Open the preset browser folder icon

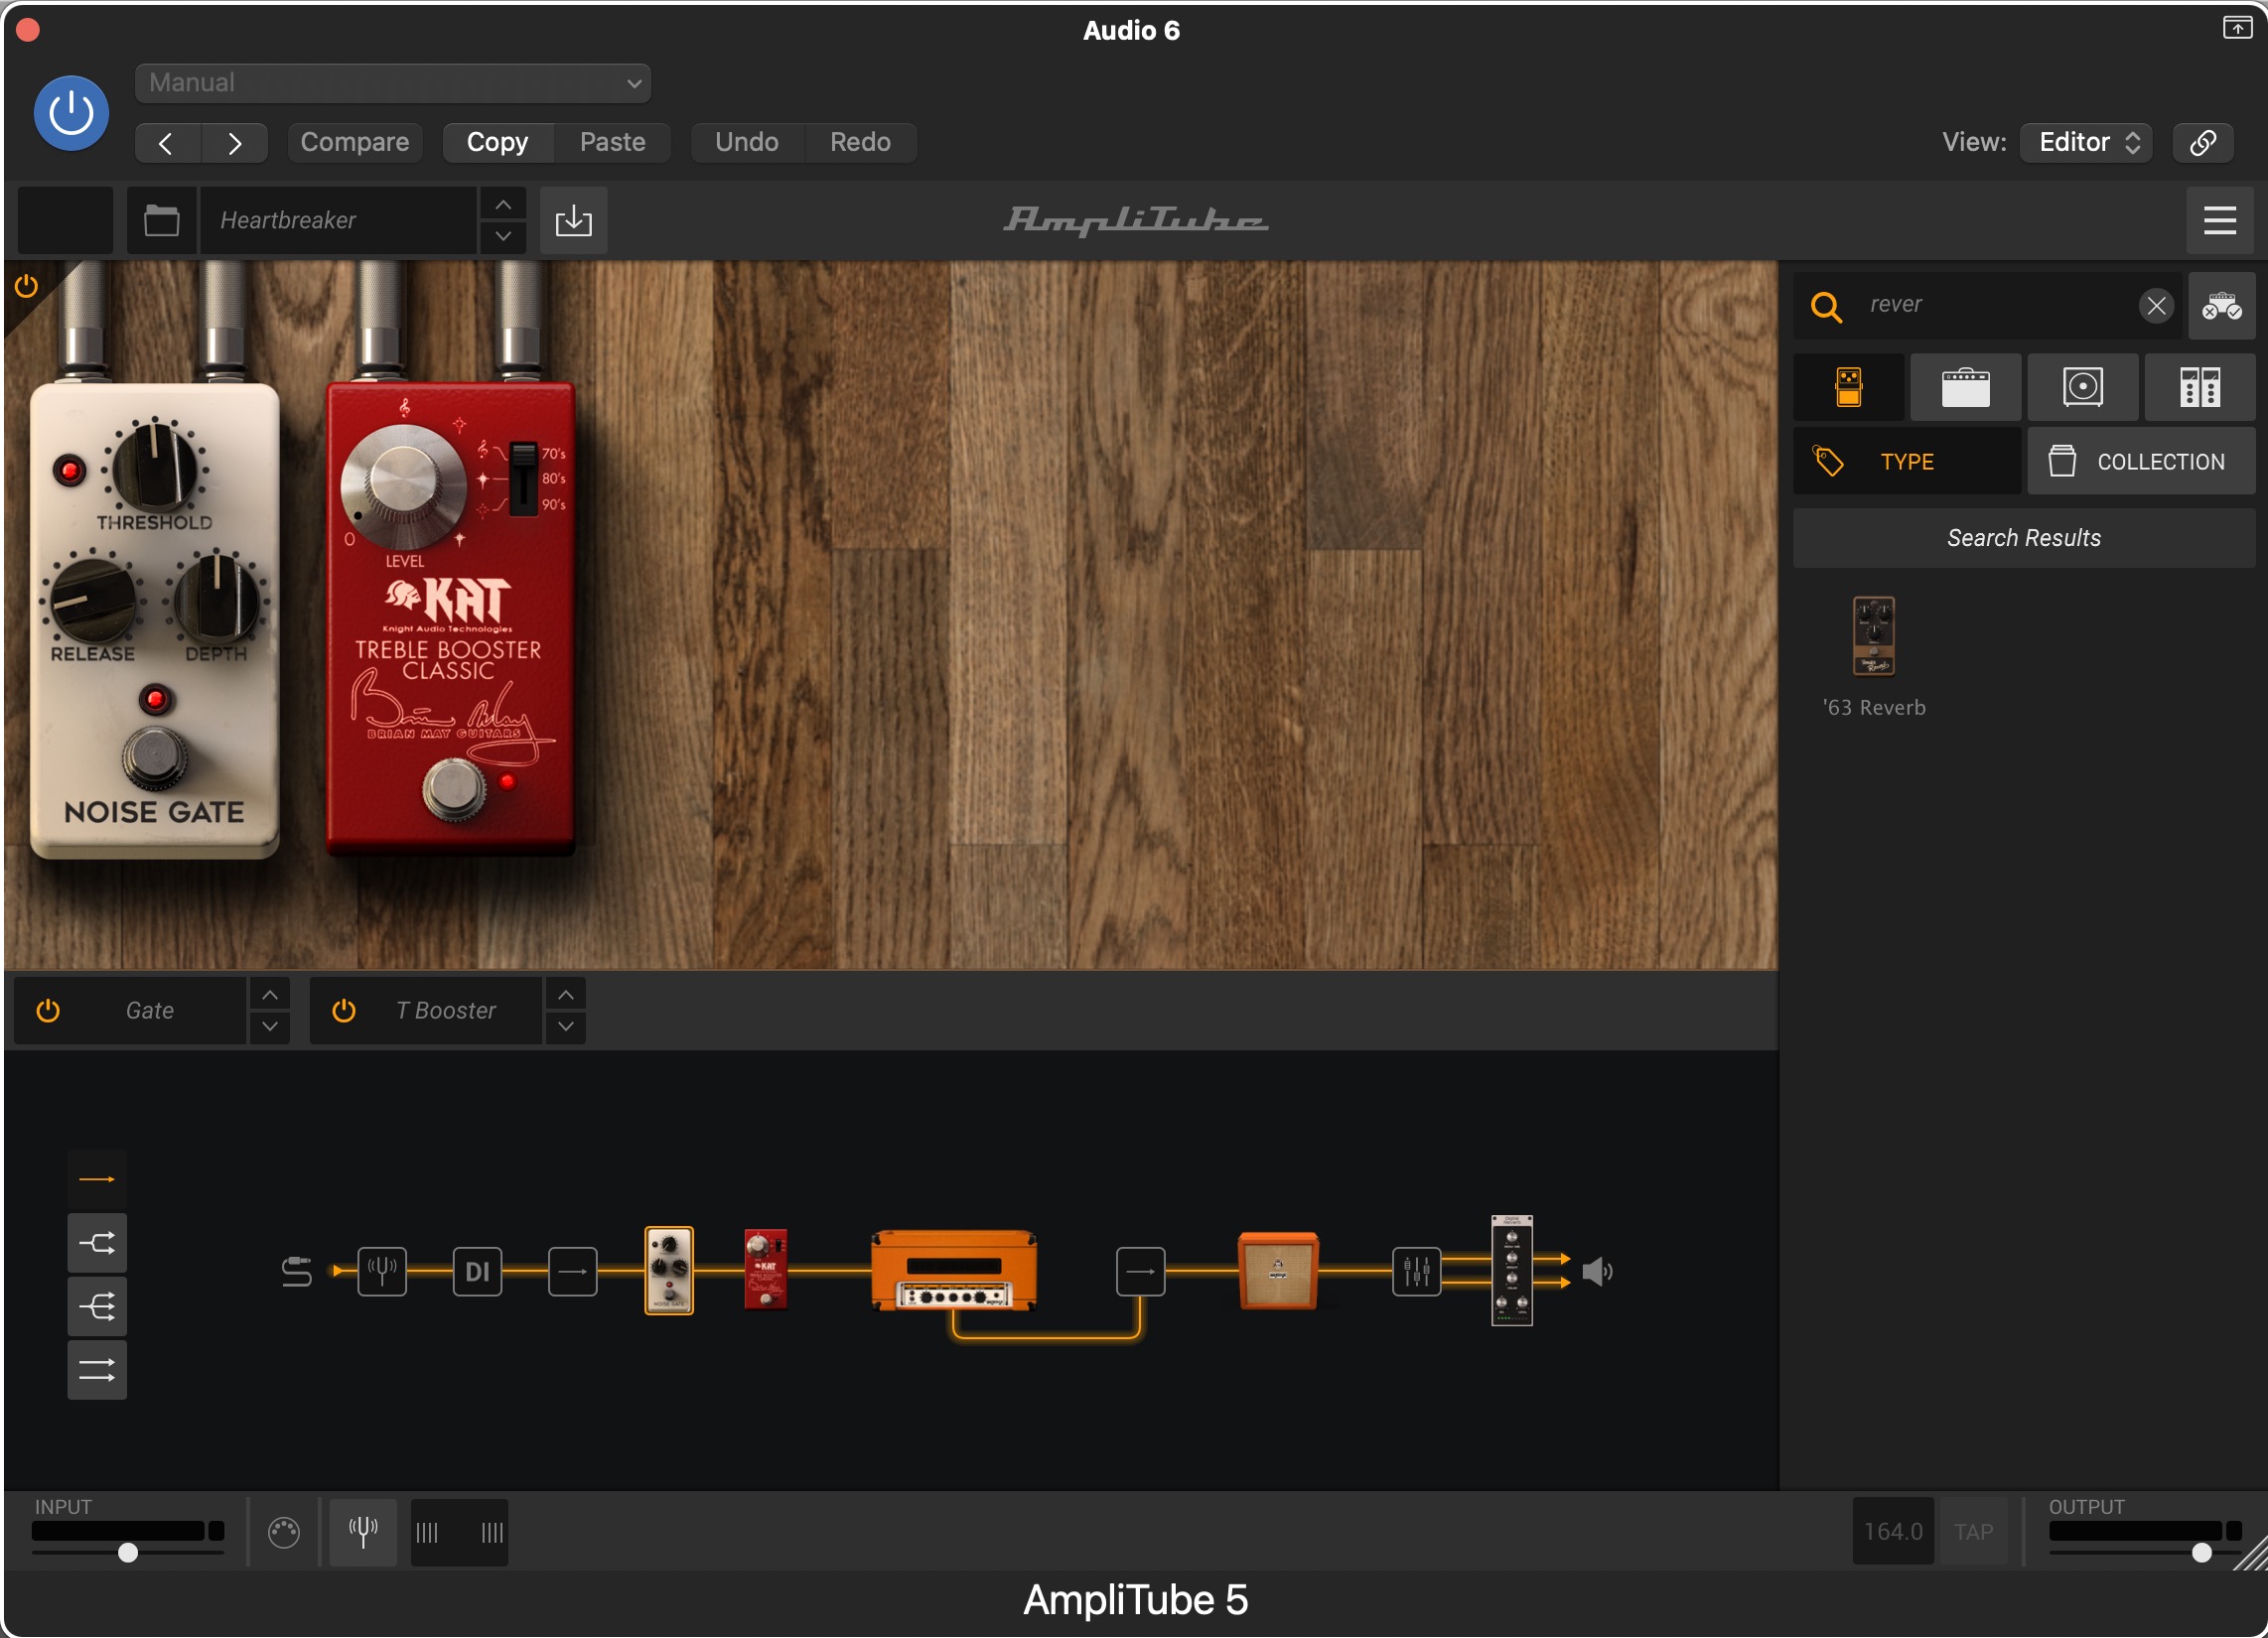coord(161,220)
